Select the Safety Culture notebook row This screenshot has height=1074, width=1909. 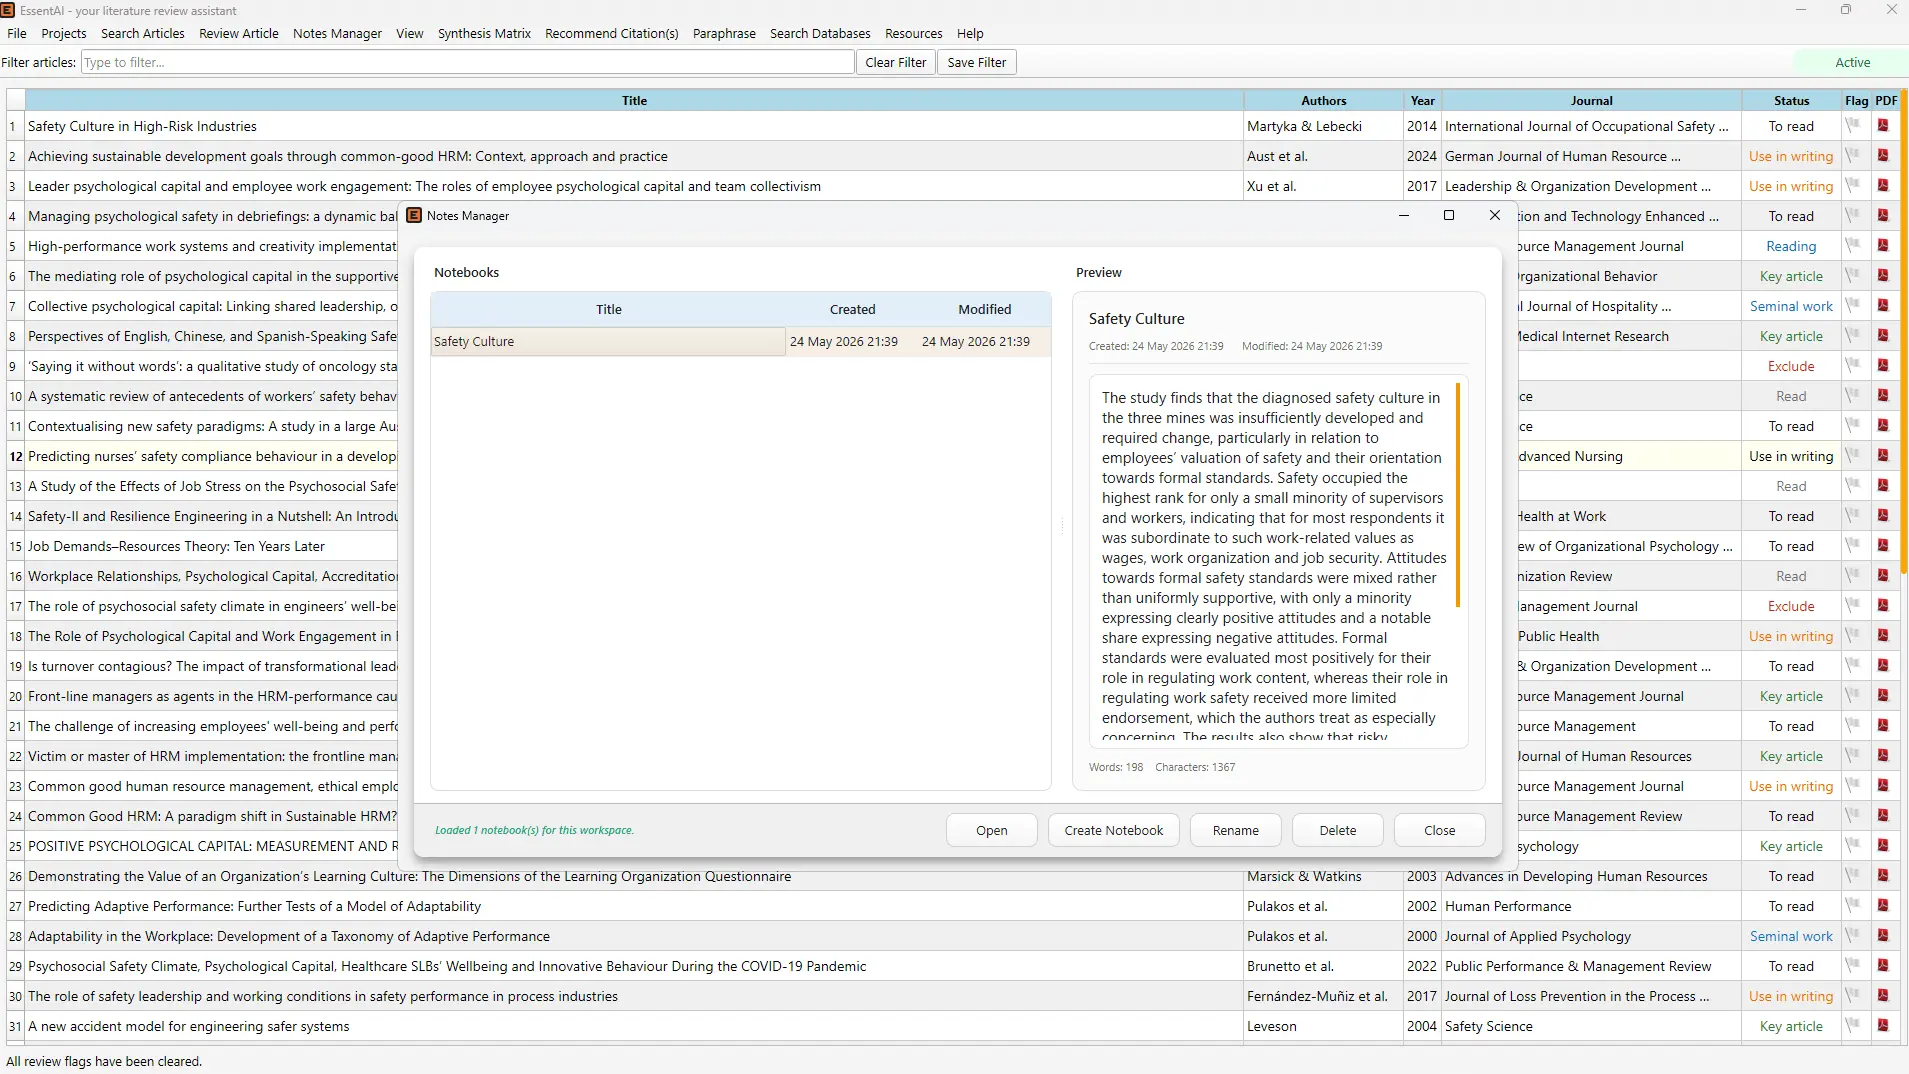click(x=740, y=341)
